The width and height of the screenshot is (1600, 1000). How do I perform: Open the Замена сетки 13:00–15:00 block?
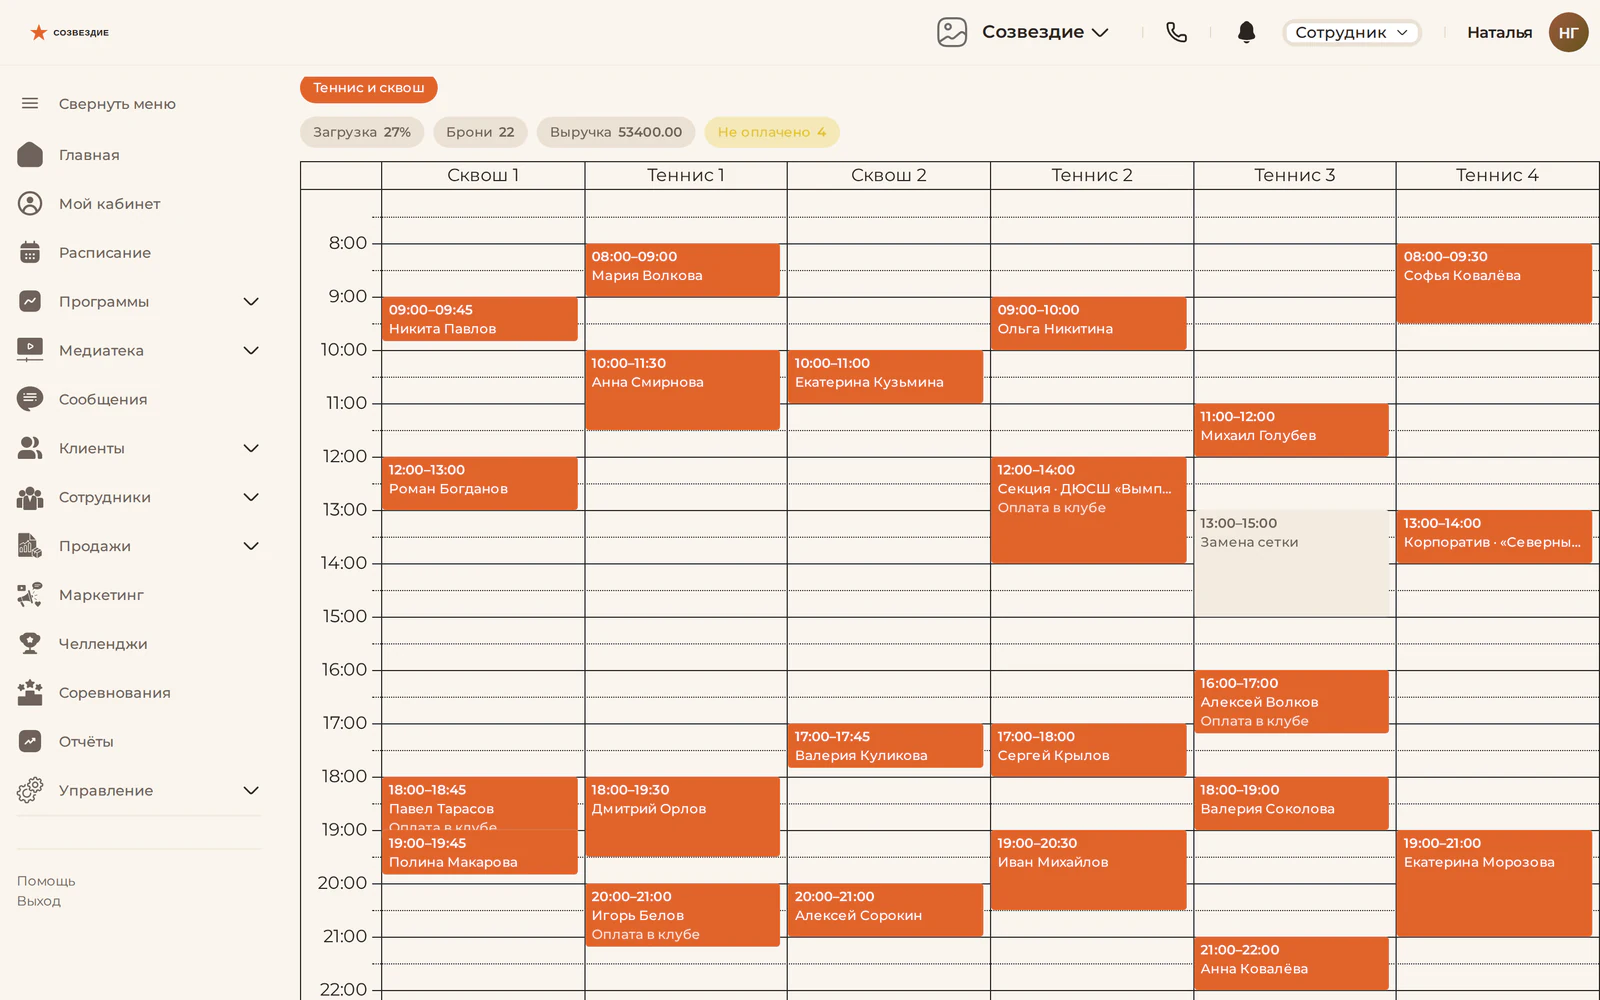1291,563
